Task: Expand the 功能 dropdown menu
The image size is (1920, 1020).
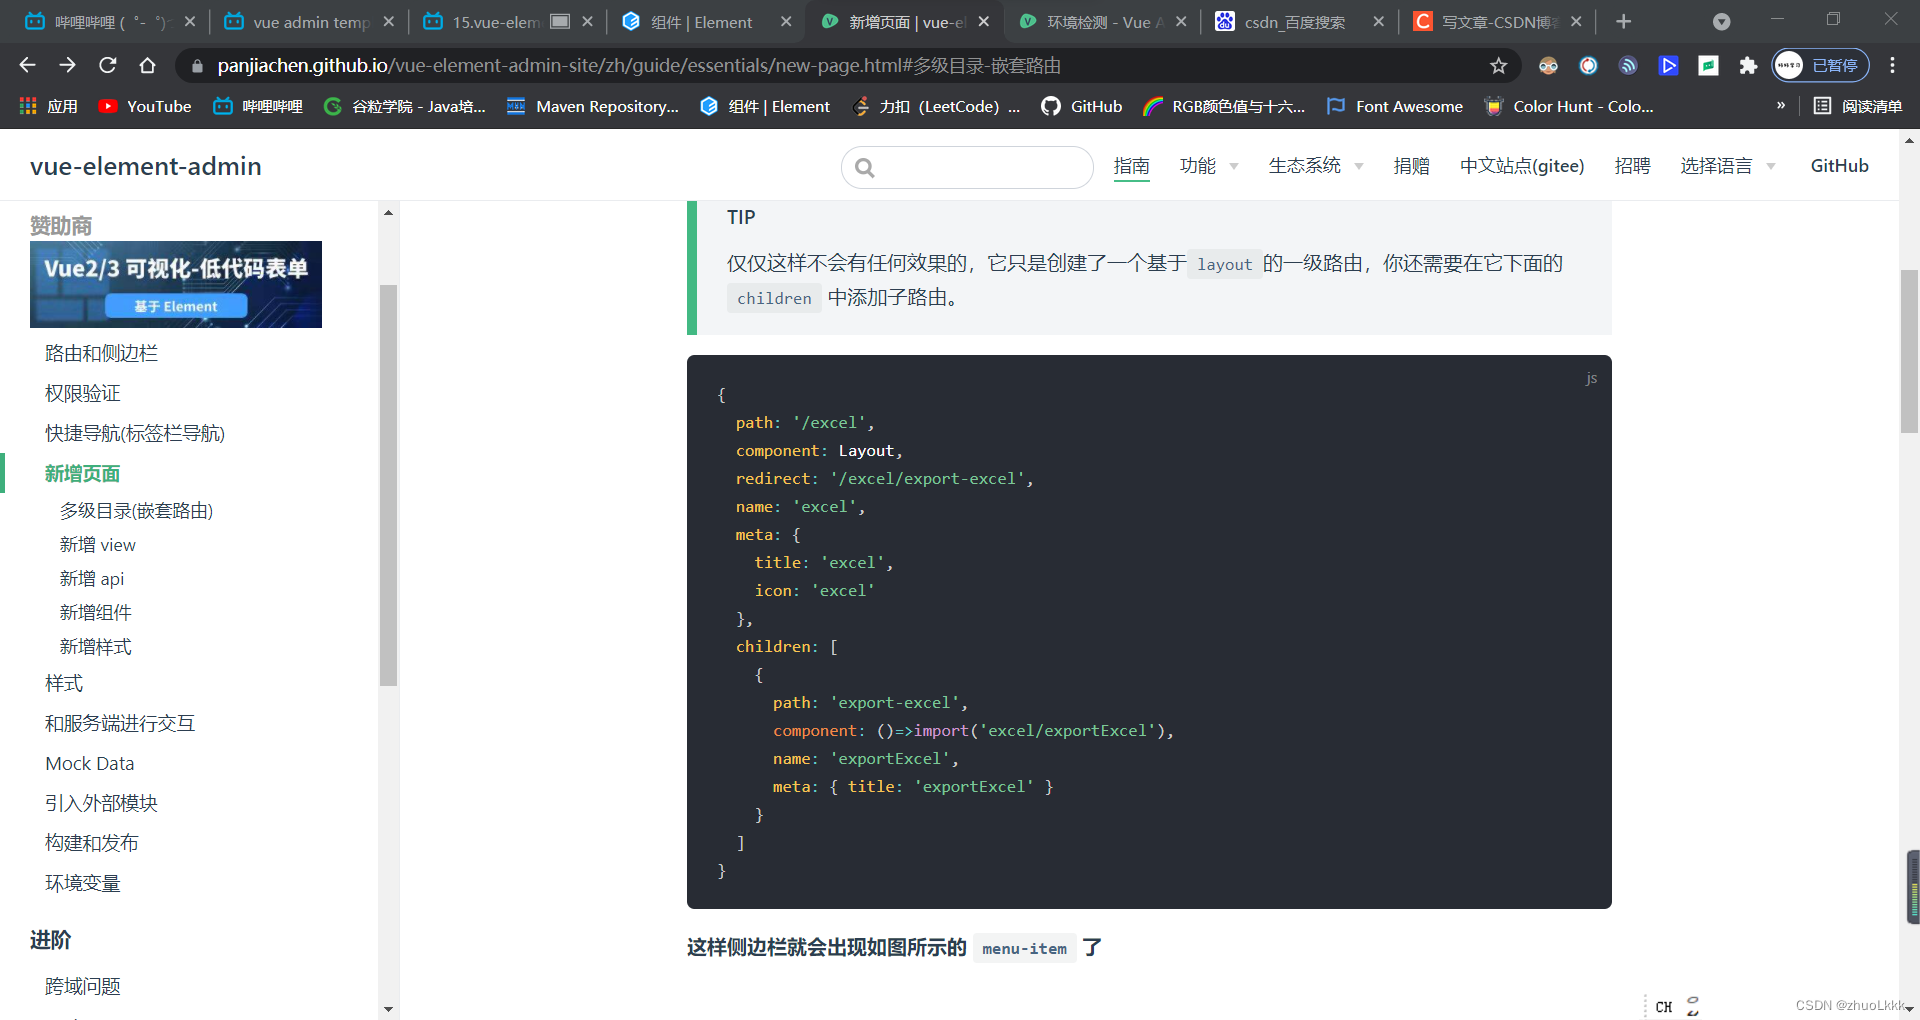Action: tap(1208, 166)
